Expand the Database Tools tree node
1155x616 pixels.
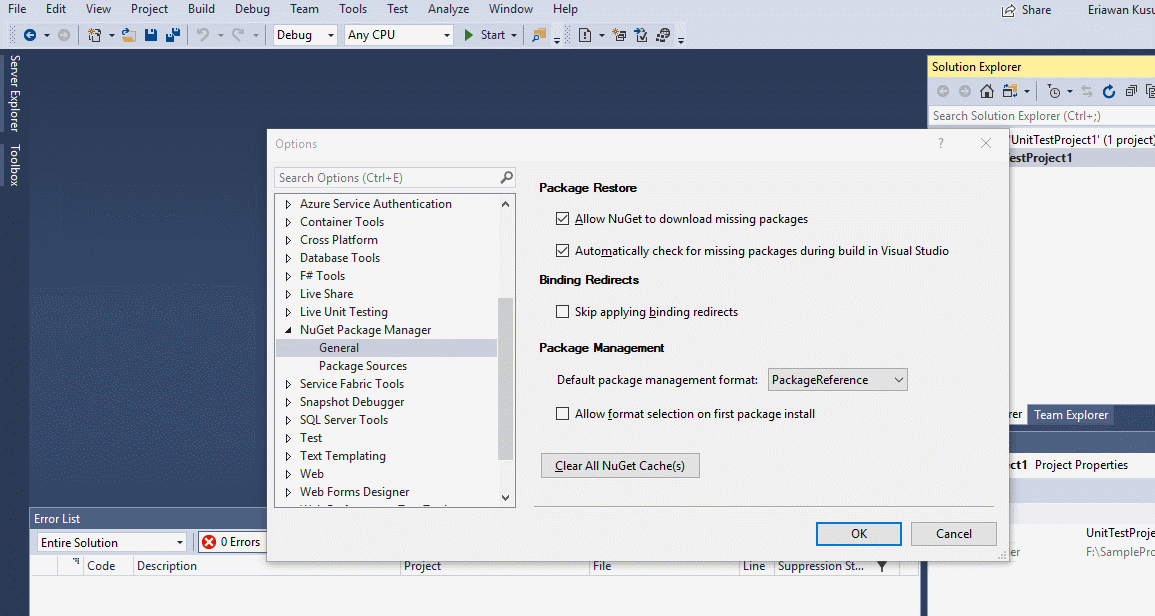288,257
